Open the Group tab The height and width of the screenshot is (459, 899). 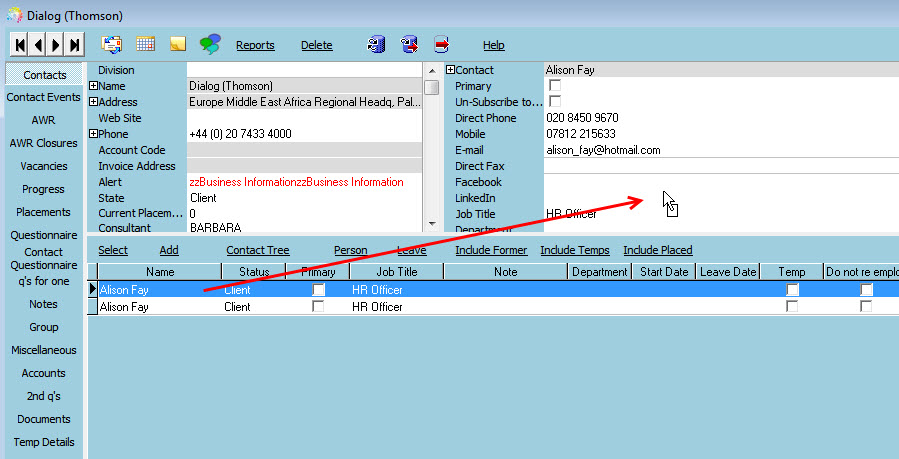pyautogui.click(x=44, y=327)
